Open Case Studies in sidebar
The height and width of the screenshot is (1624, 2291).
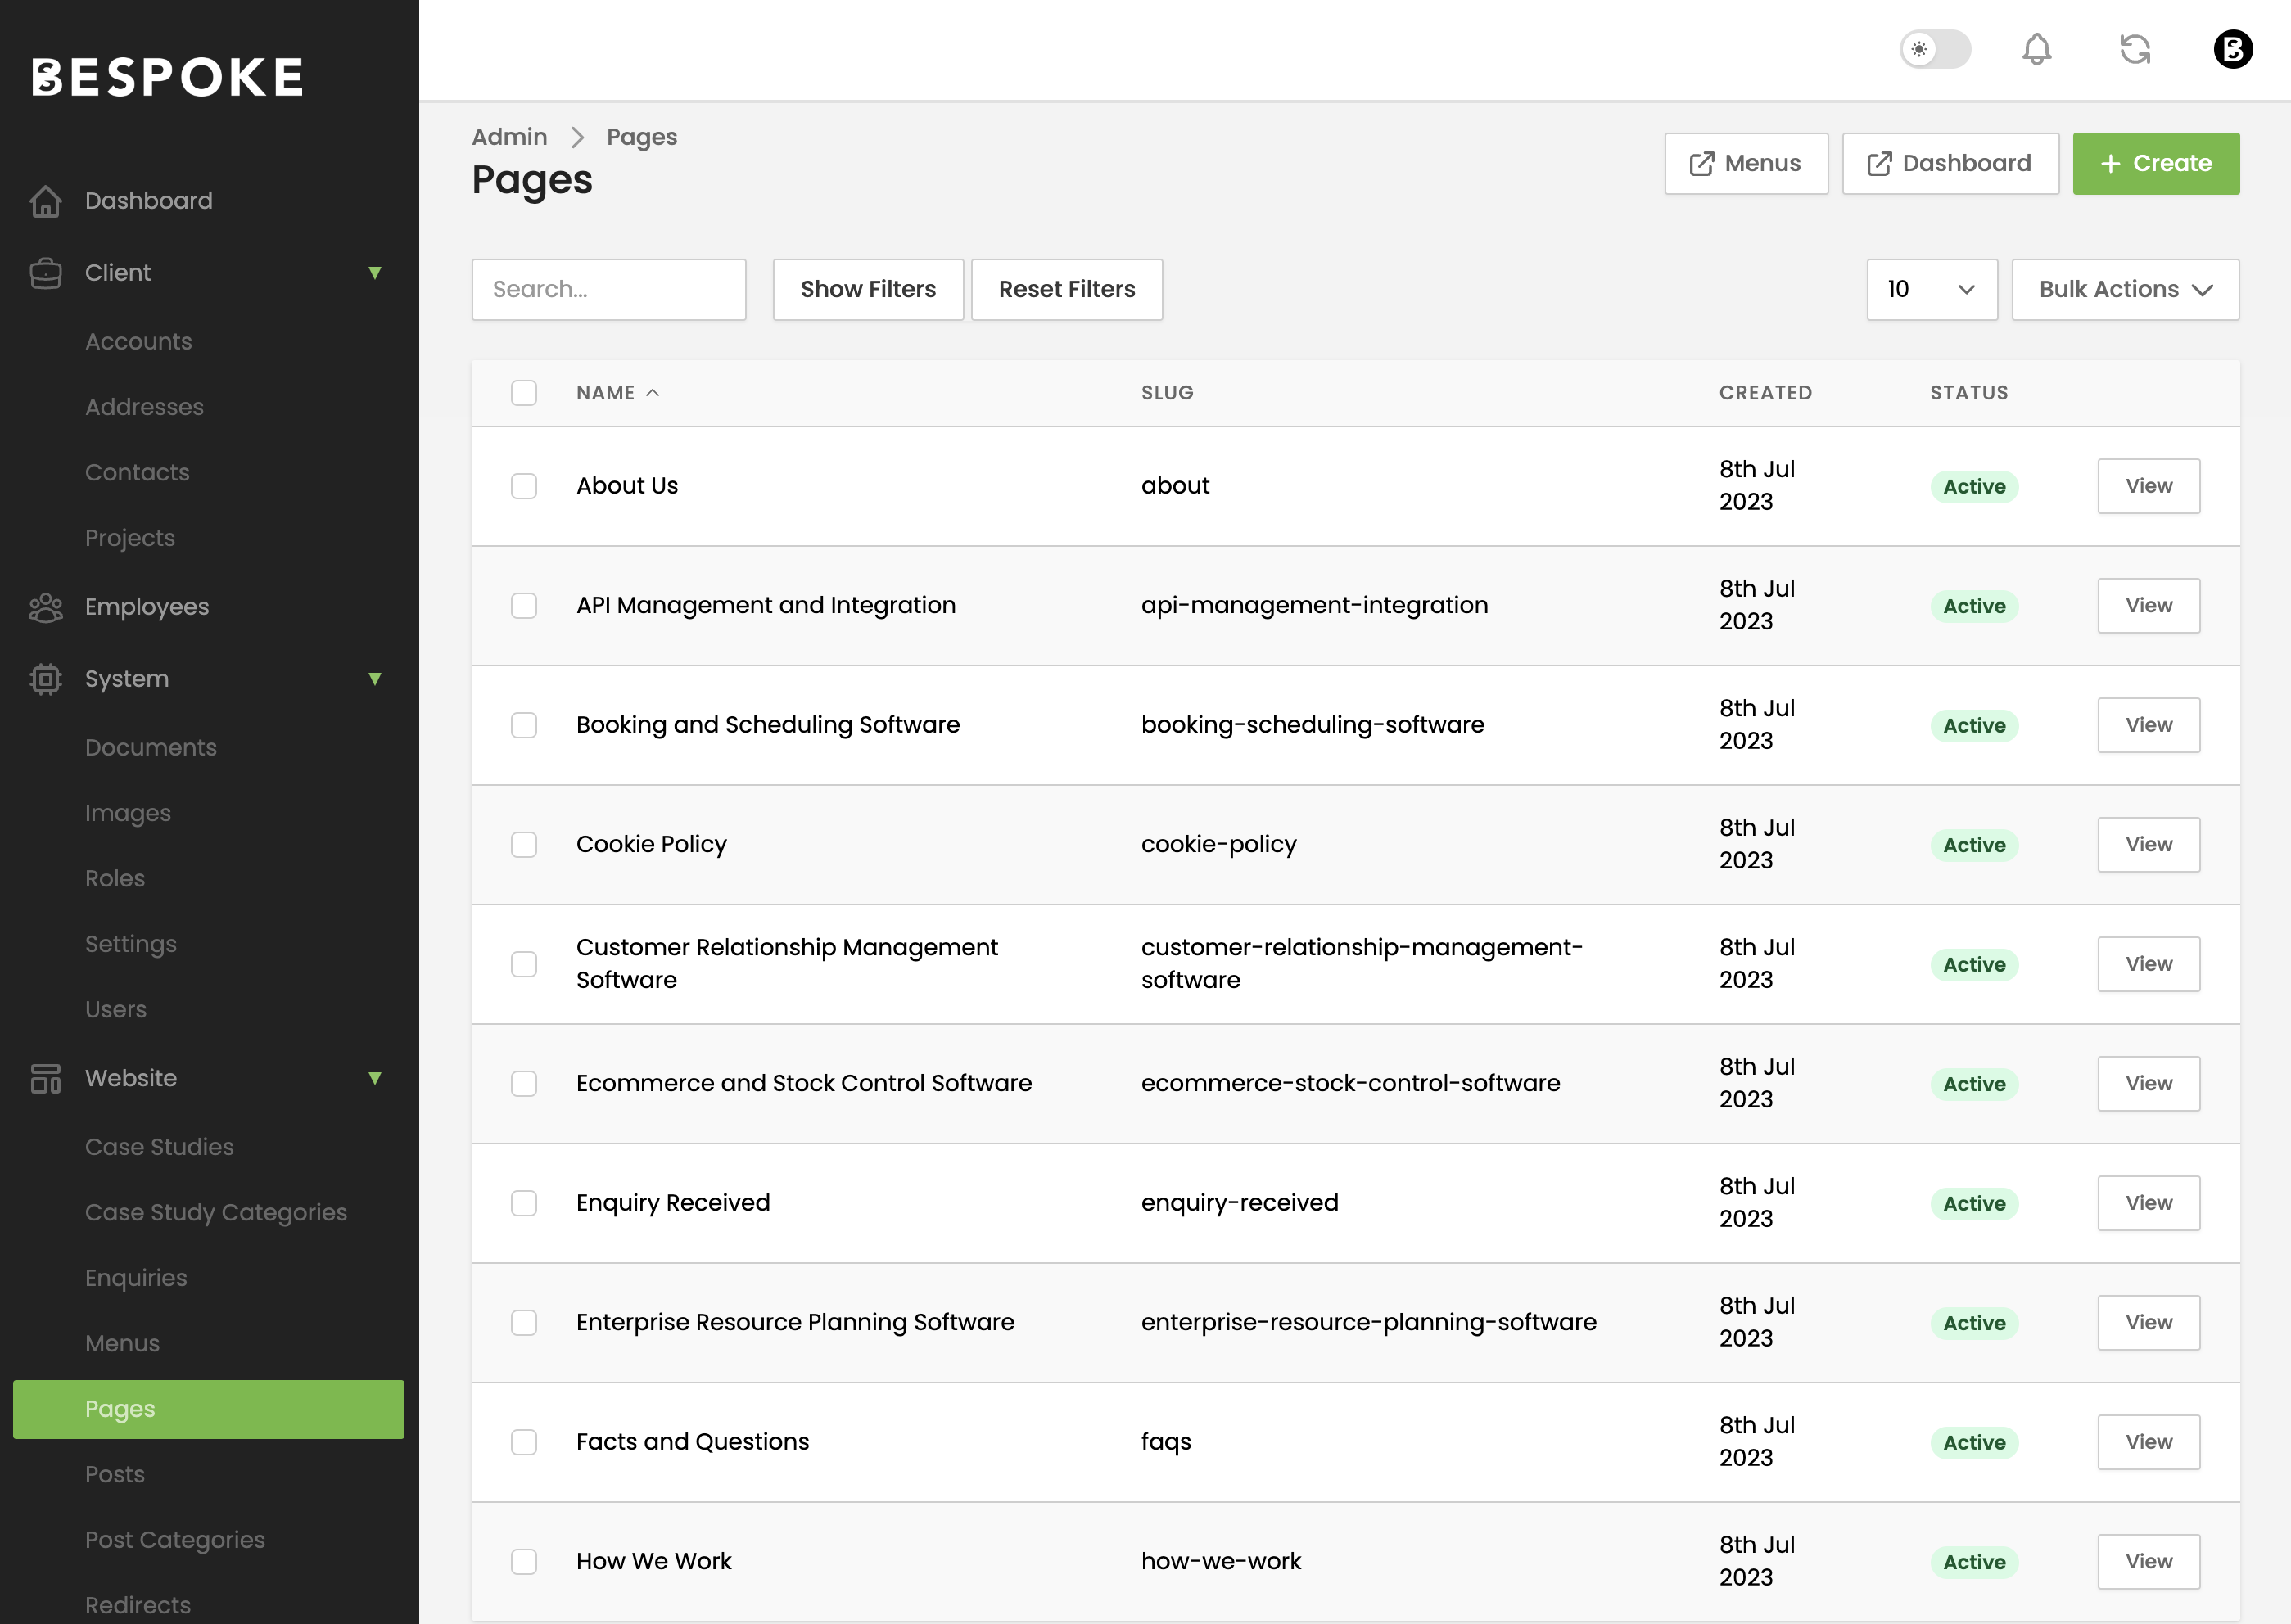click(x=159, y=1147)
